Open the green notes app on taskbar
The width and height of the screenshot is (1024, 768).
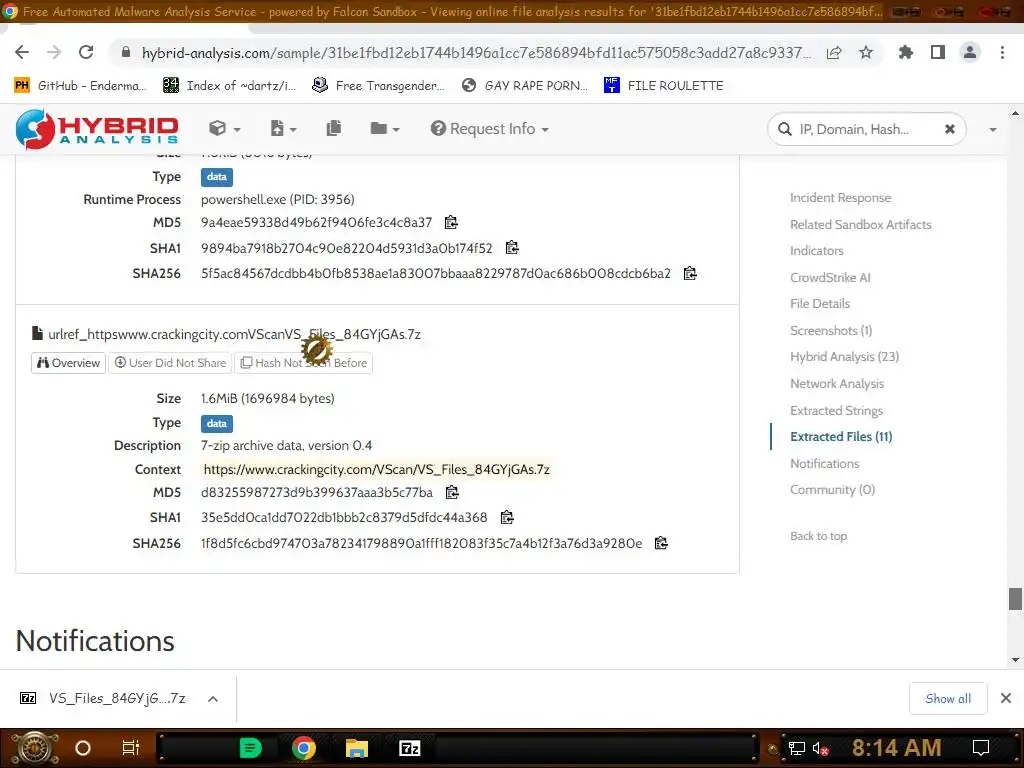point(251,748)
